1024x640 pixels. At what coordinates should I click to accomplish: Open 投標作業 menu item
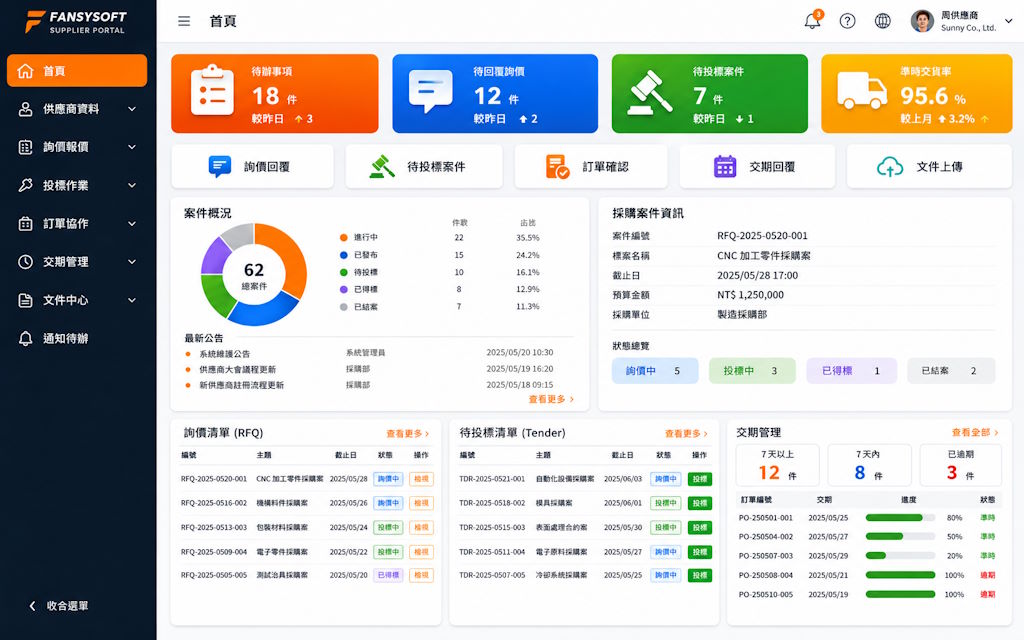tap(77, 185)
